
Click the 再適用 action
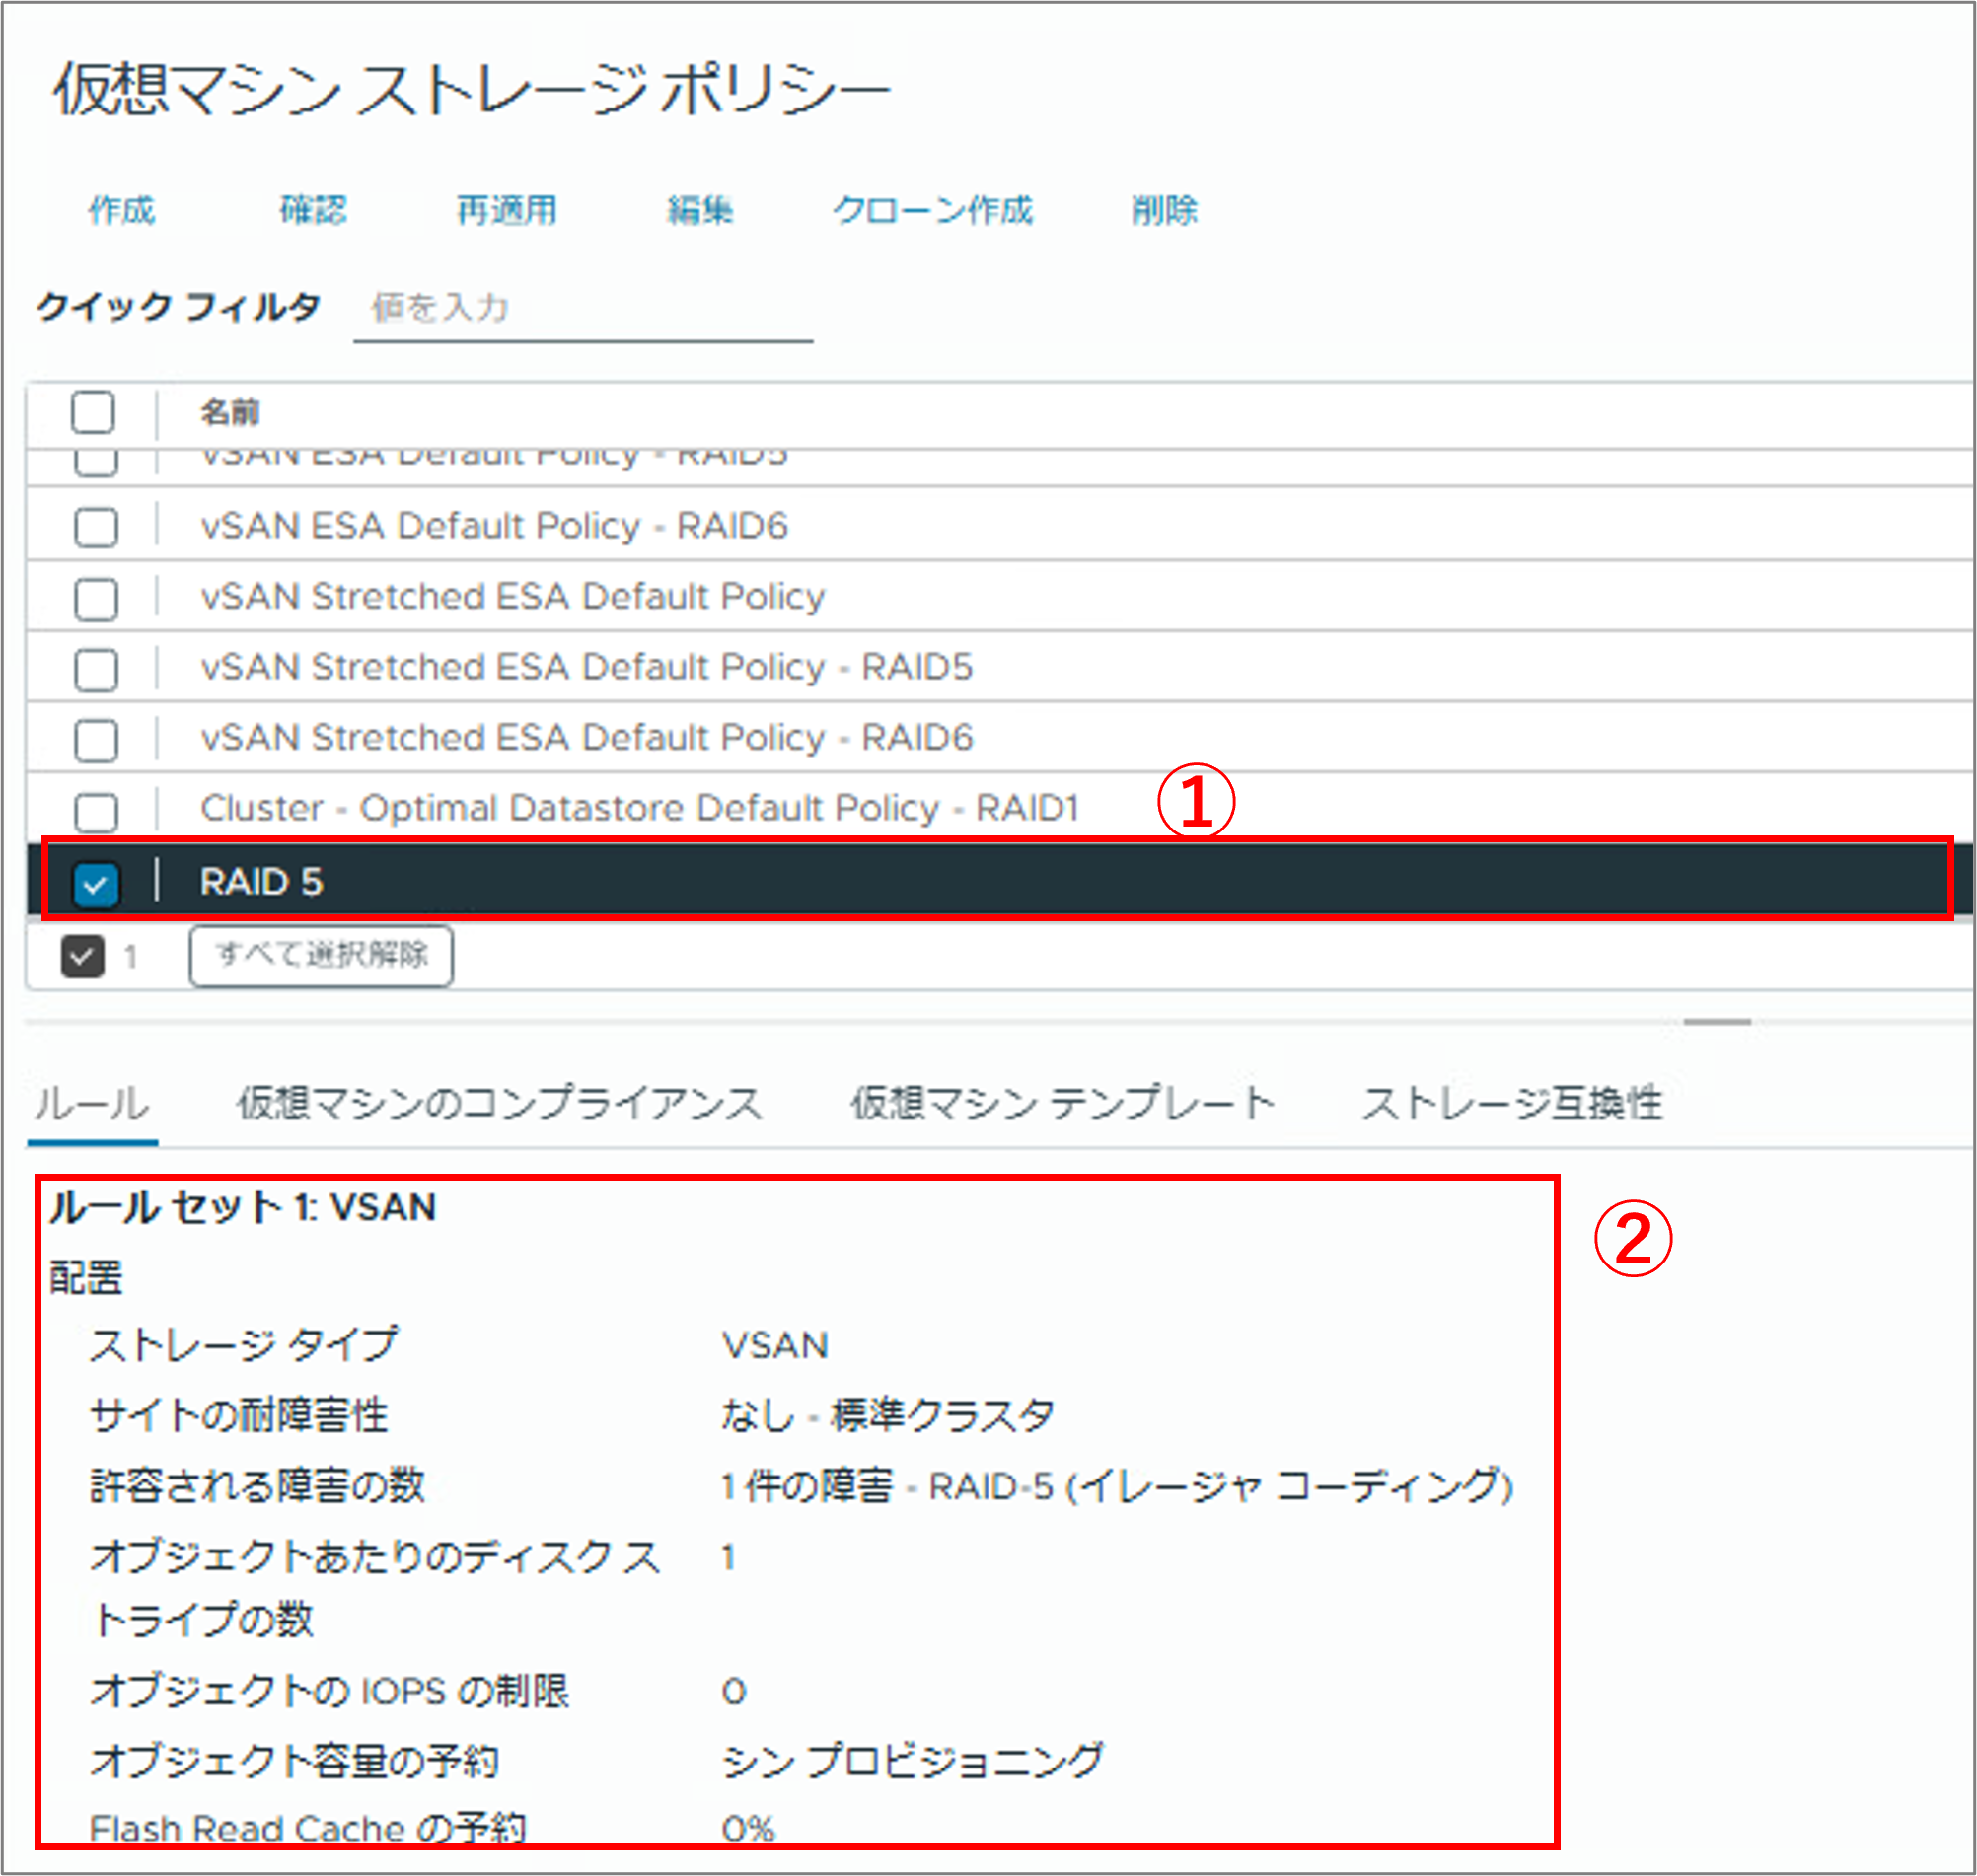507,210
